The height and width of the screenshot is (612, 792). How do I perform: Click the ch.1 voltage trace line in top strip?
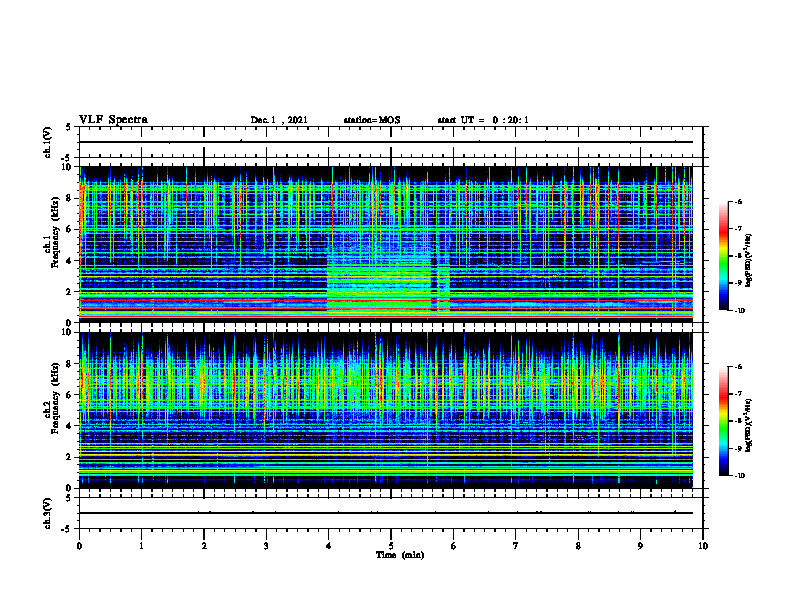386,142
